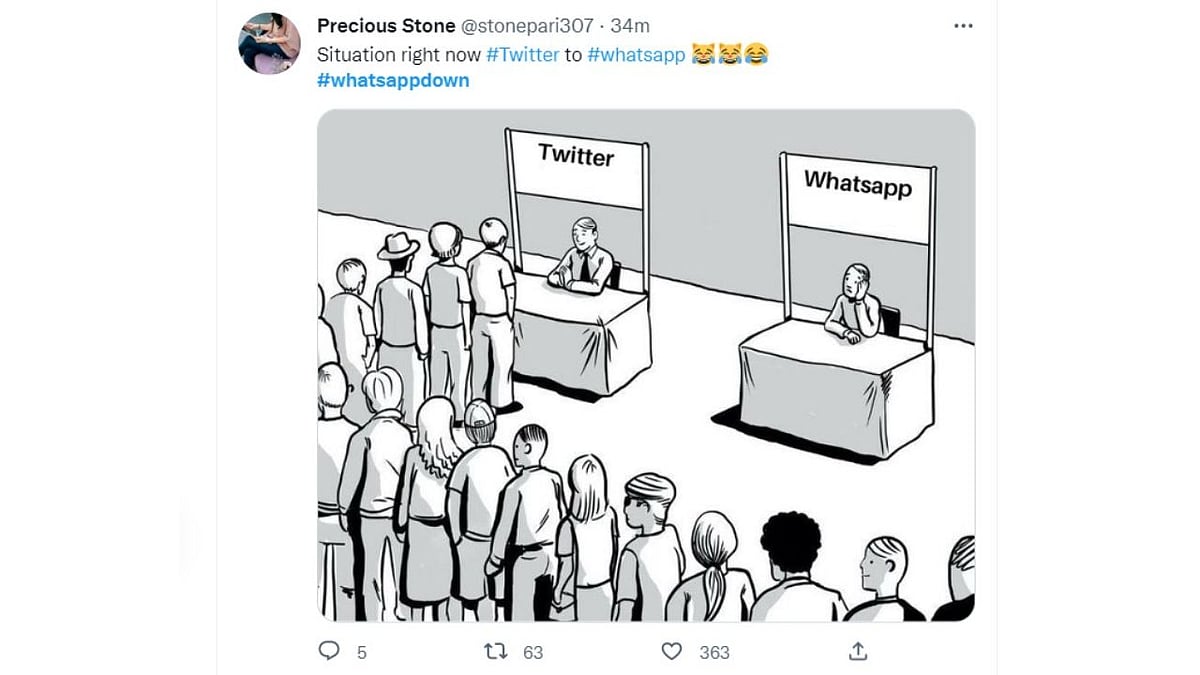The width and height of the screenshot is (1200, 675).
Task: Expand tweet actions via the ellipsis menu
Action: 963,25
